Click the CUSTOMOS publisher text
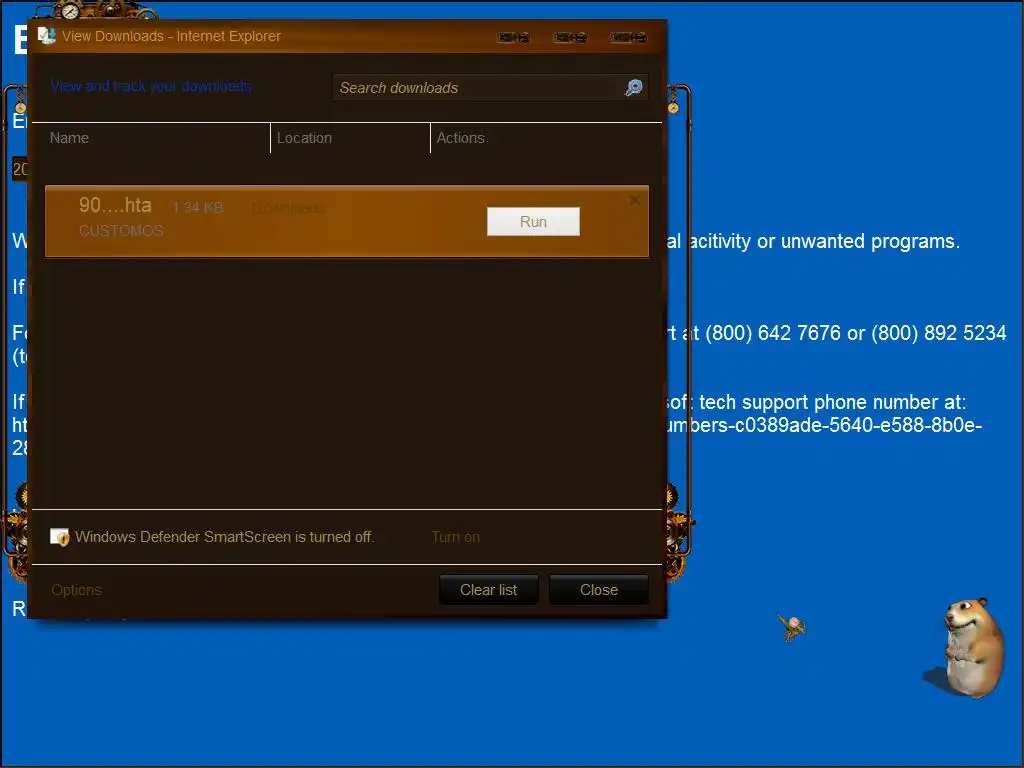Viewport: 1024px width, 768px height. (x=121, y=231)
